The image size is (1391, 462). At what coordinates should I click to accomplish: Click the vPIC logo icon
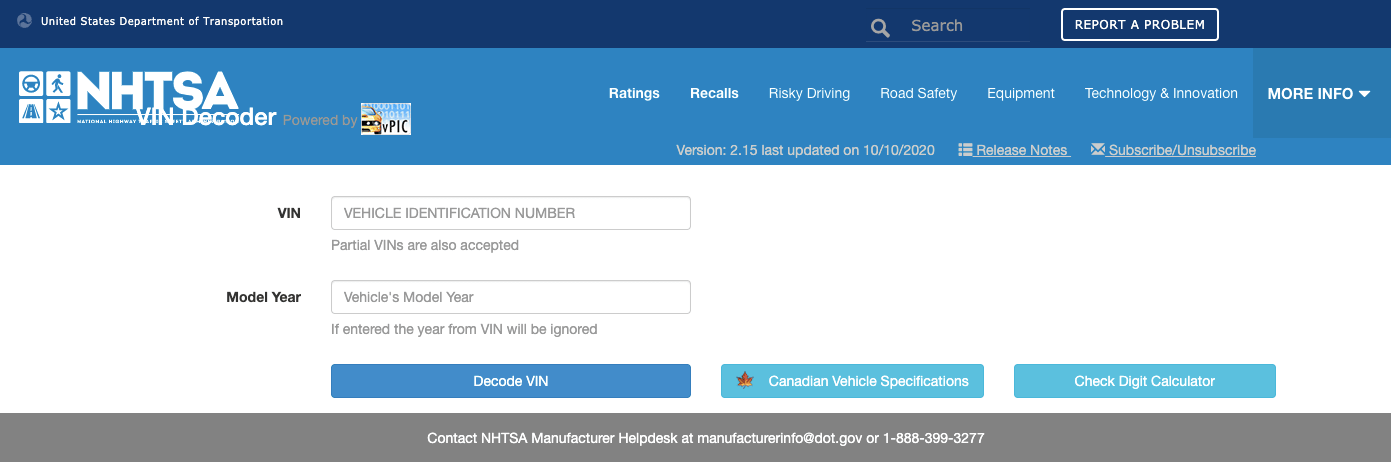386,119
